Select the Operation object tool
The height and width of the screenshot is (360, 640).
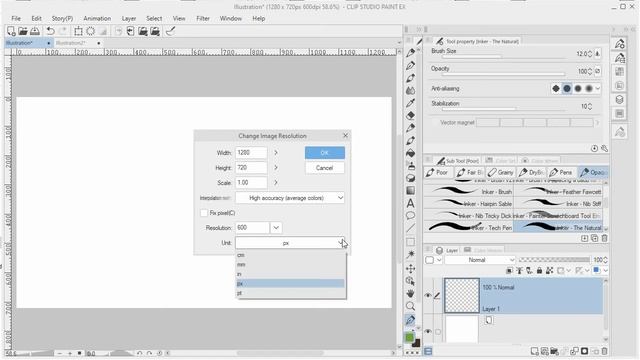tap(411, 281)
